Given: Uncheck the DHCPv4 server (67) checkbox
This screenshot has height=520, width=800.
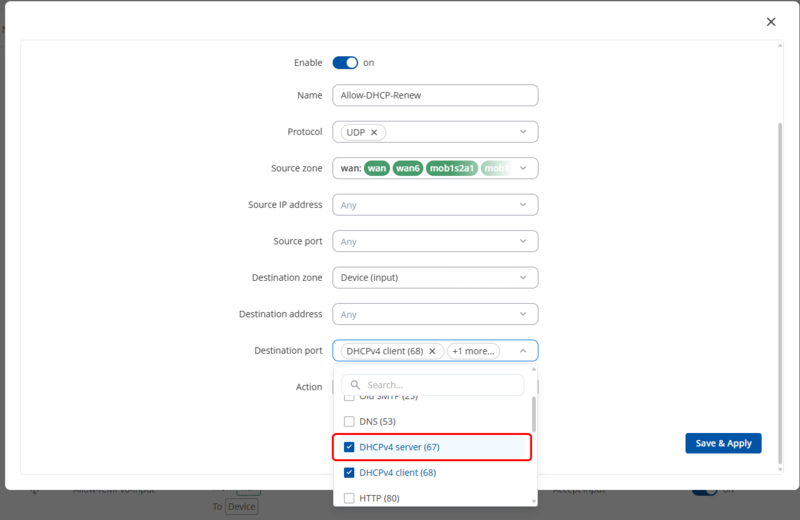Looking at the screenshot, I should pos(349,447).
